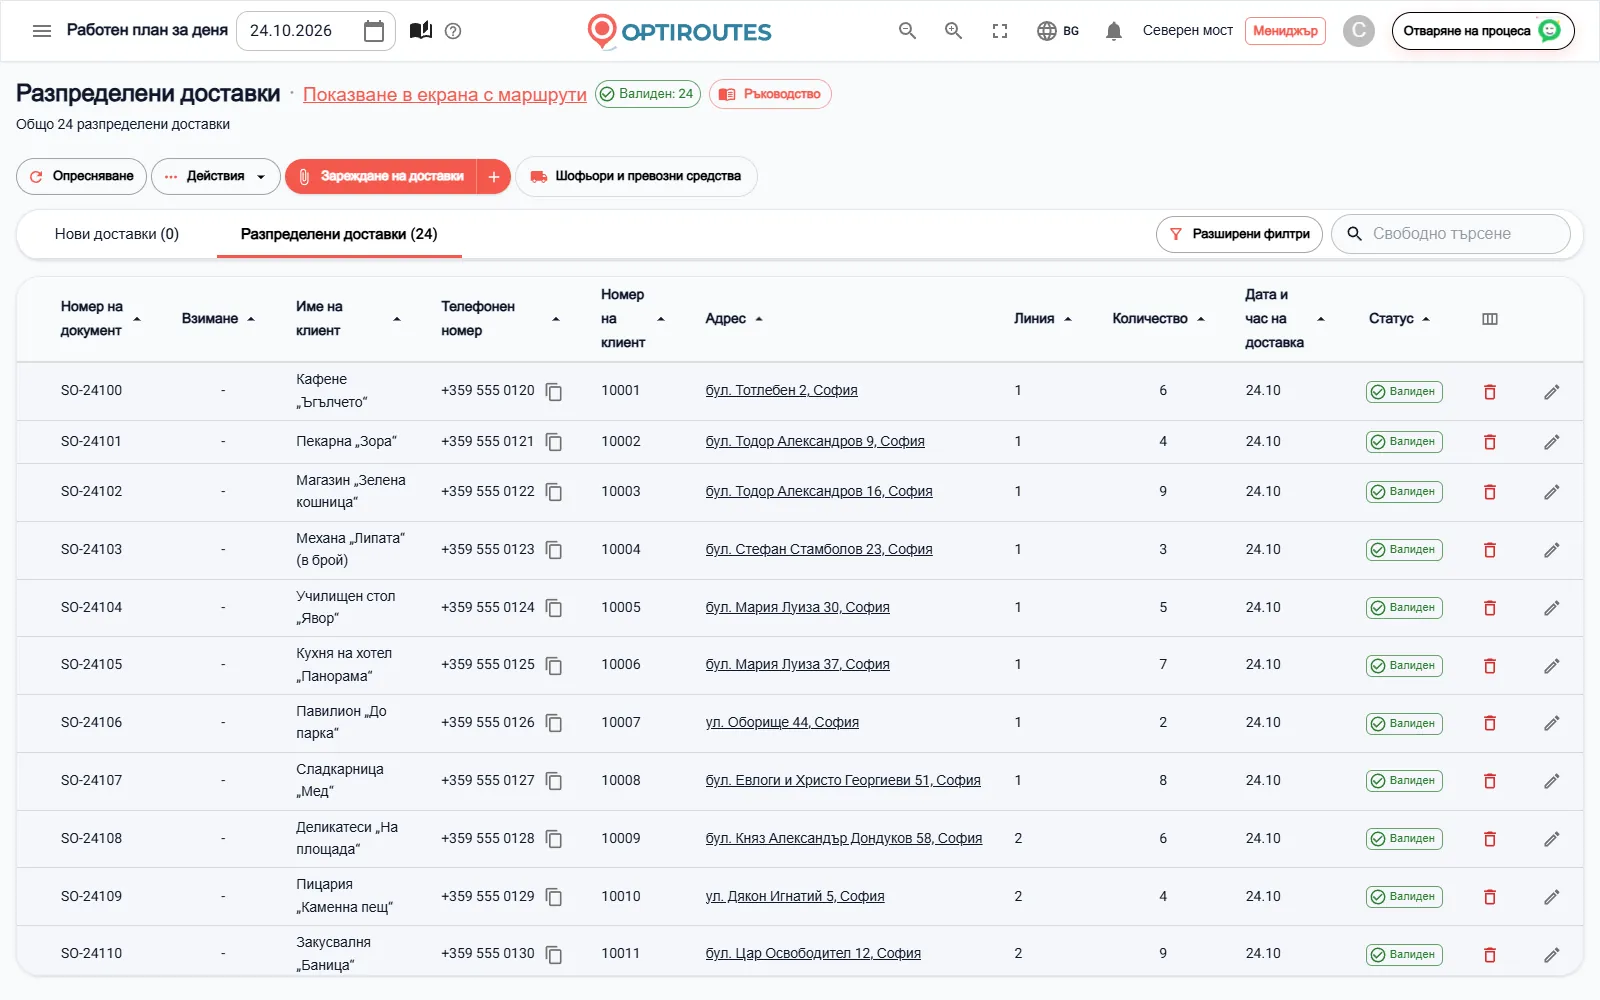Click the Валиден: 24 badge
Viewport: 1600px width, 1000px height.
648,94
